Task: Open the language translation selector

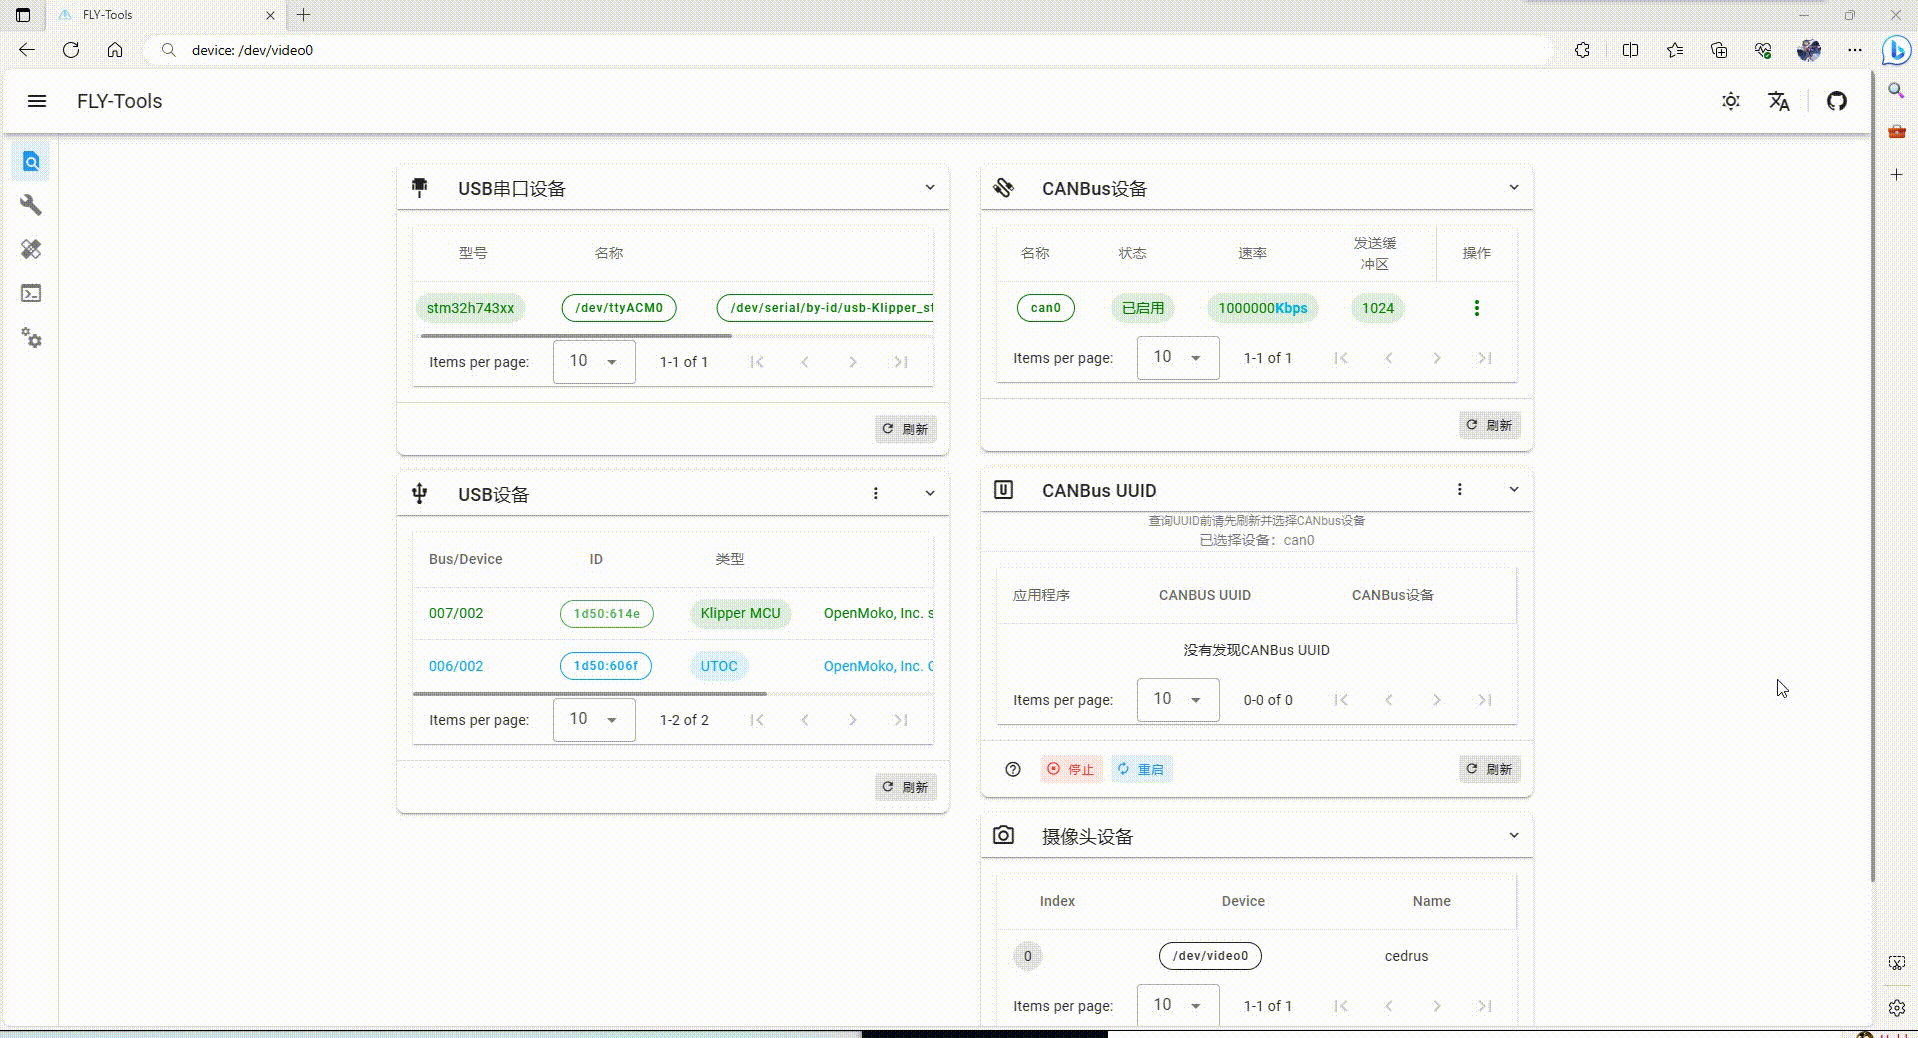Action: [x=1779, y=101]
